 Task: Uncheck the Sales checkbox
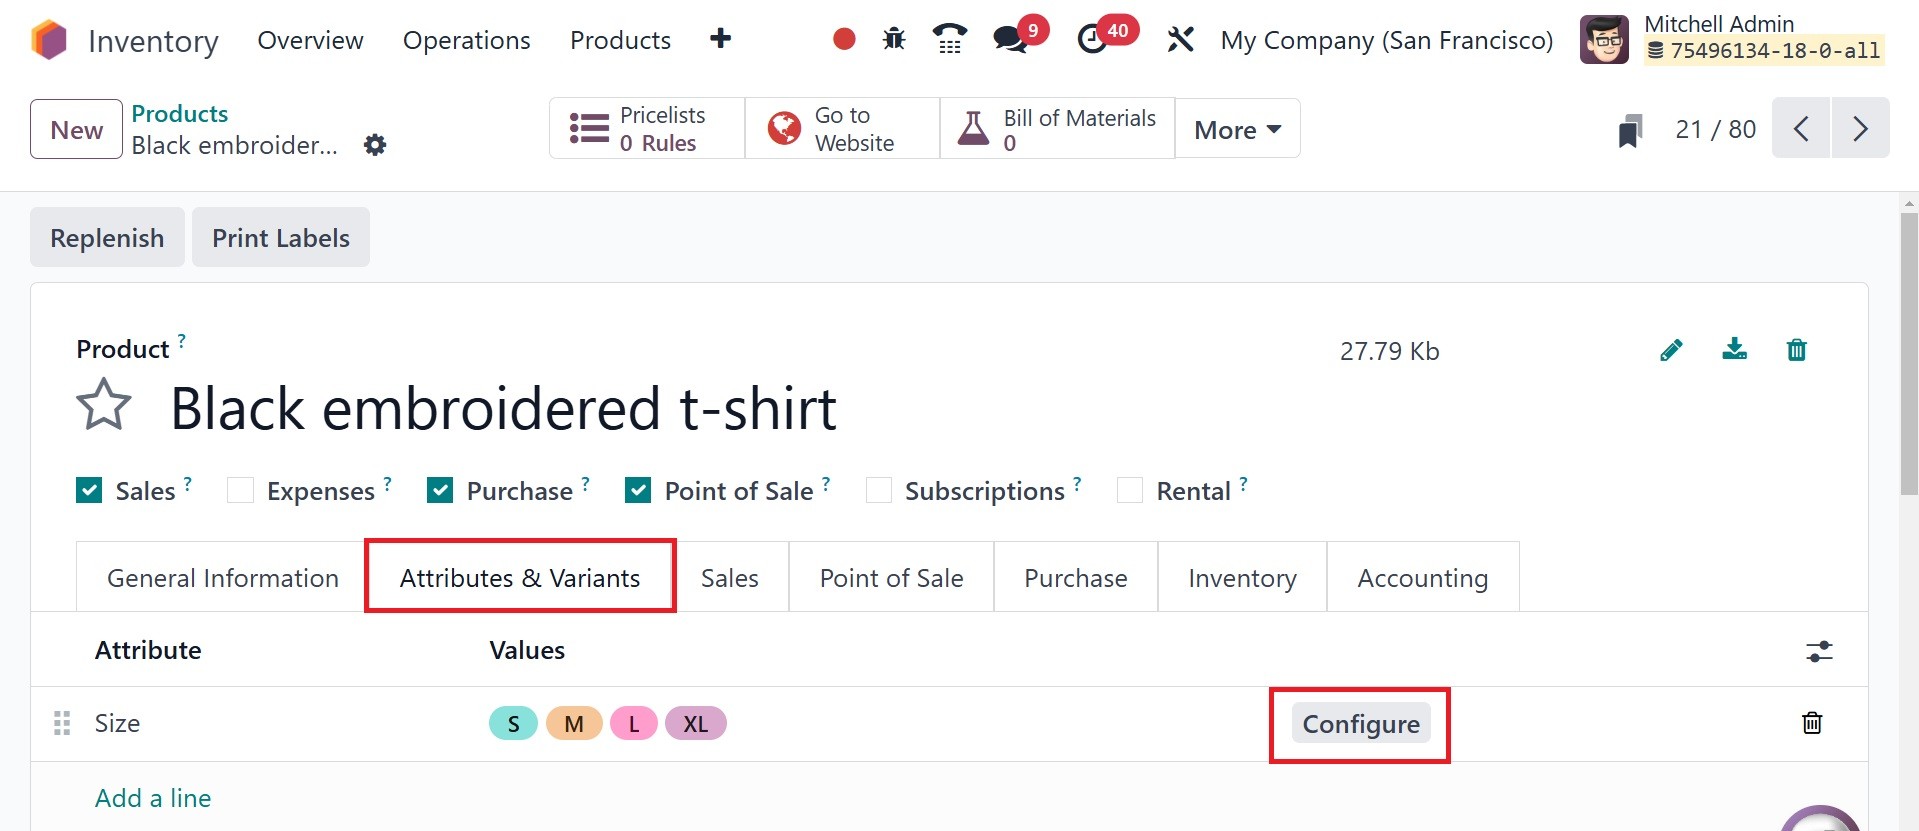pos(89,491)
